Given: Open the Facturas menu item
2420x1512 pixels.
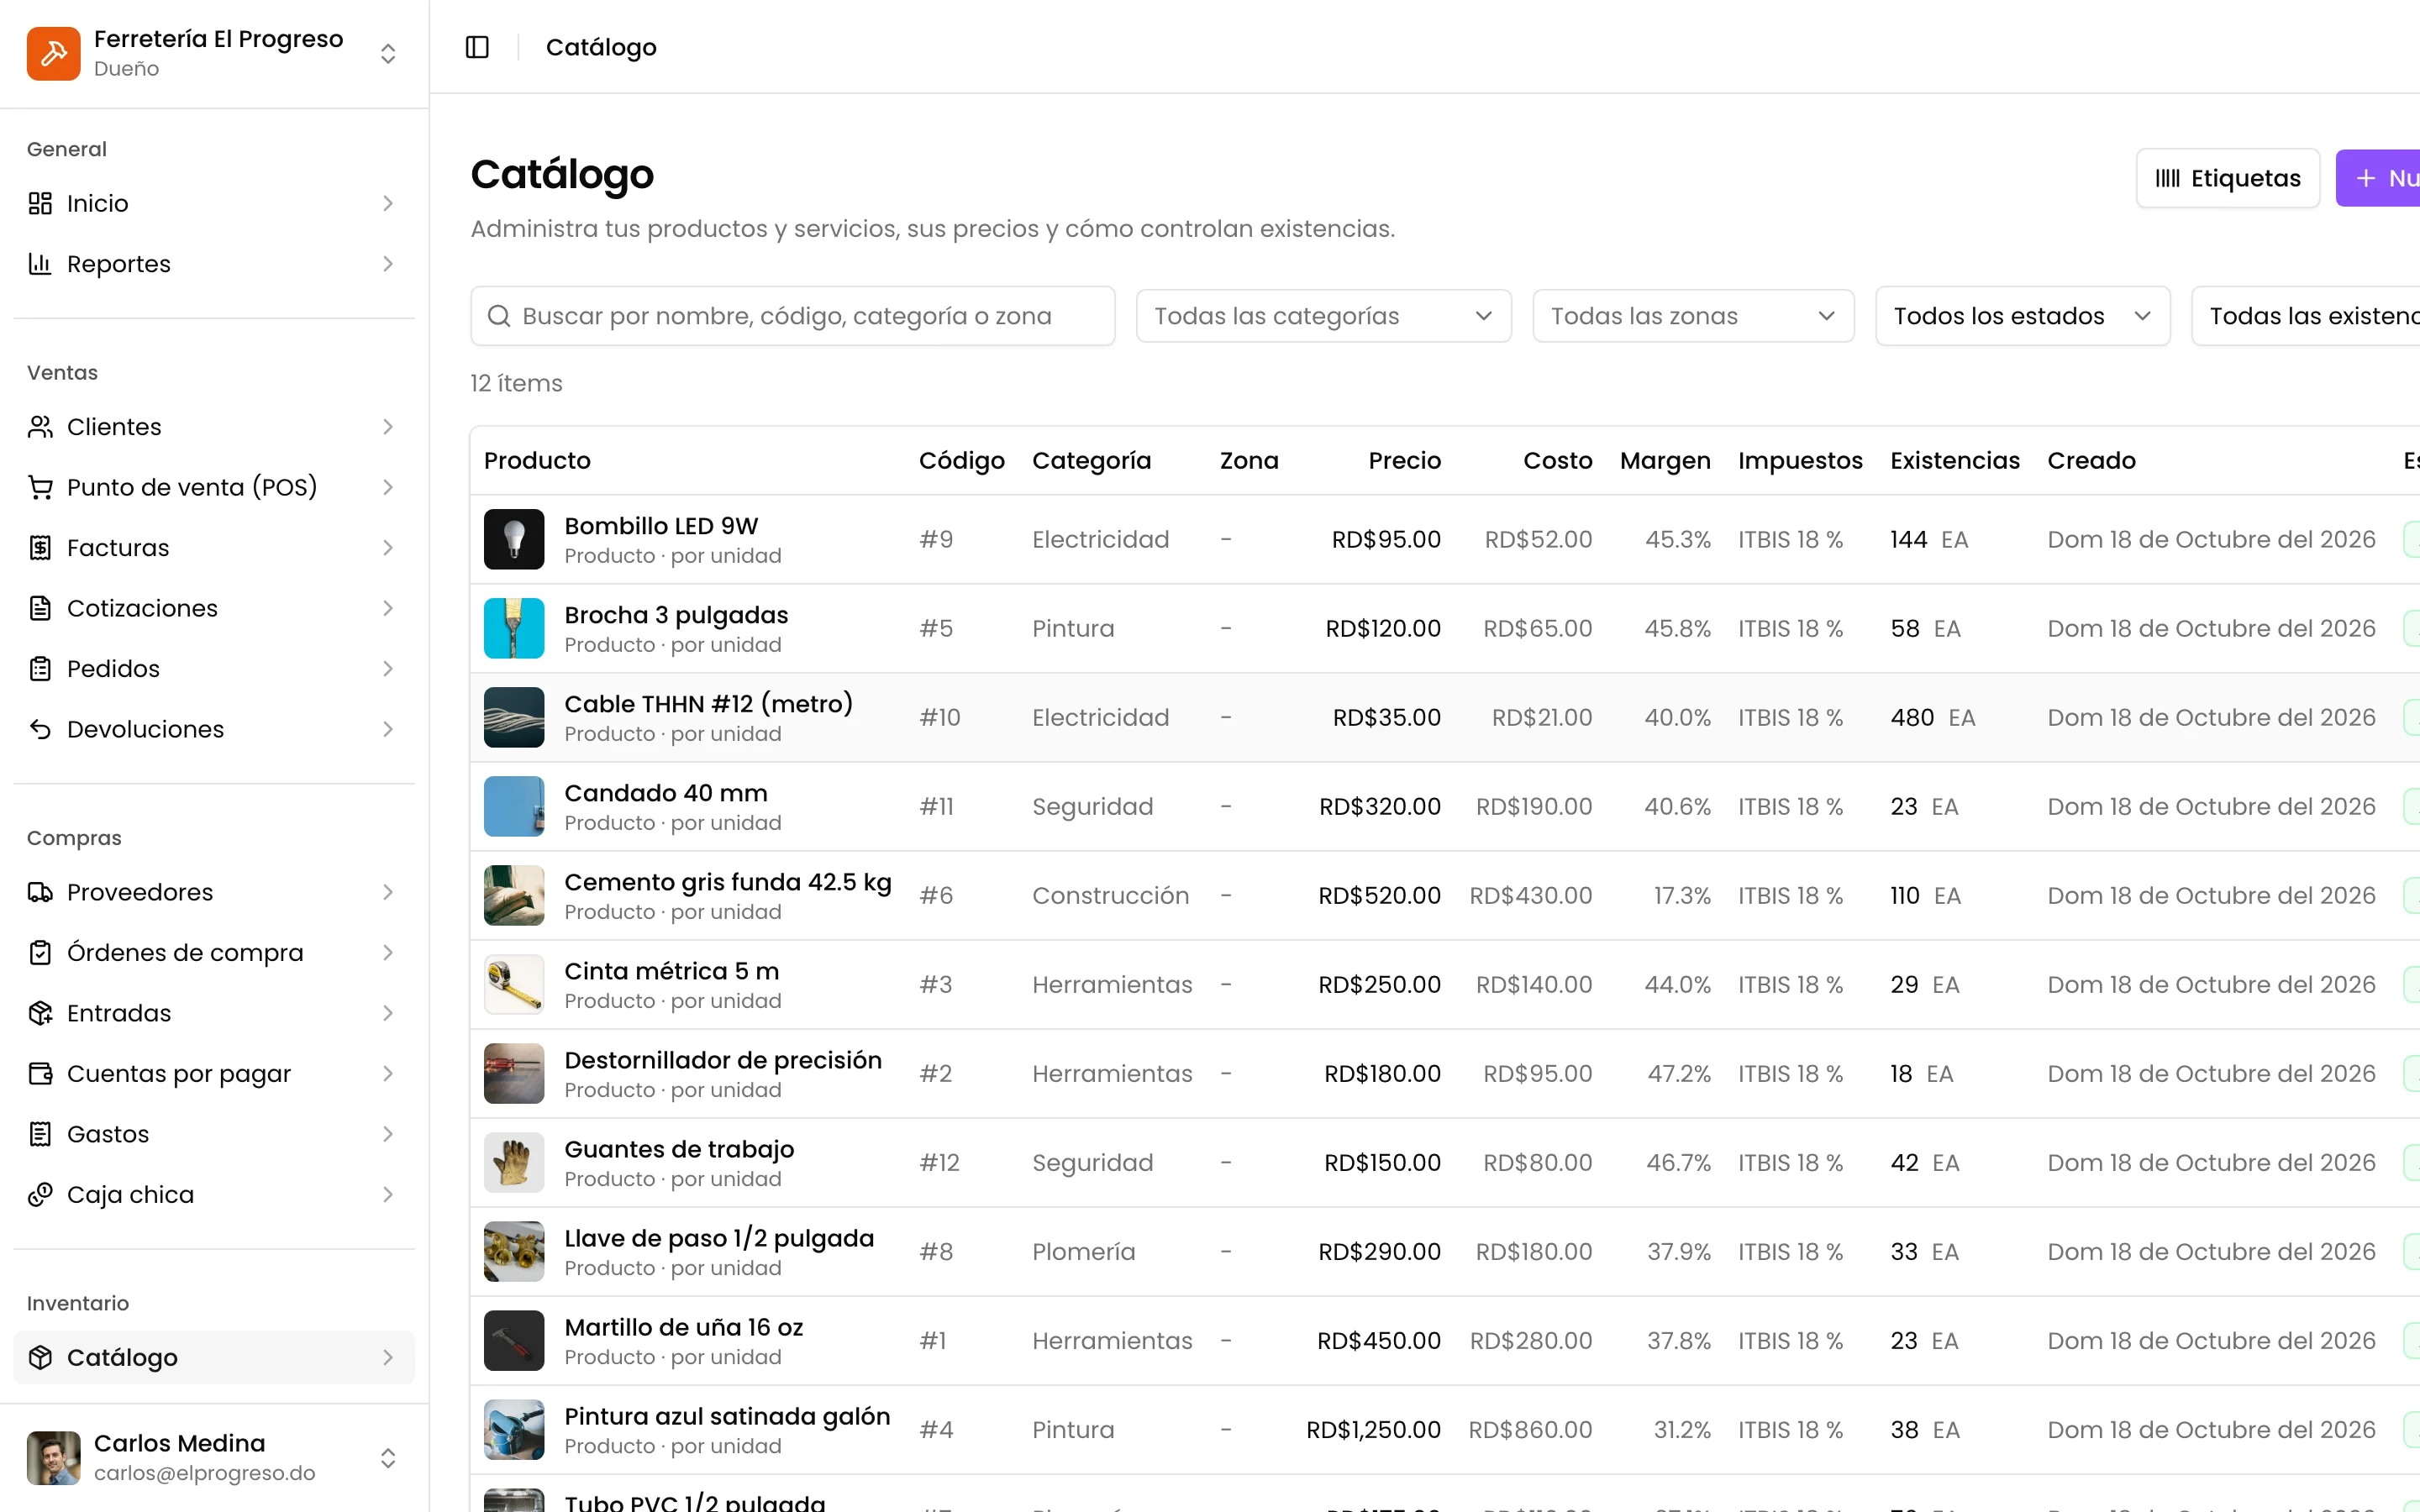Looking at the screenshot, I should pos(214,548).
